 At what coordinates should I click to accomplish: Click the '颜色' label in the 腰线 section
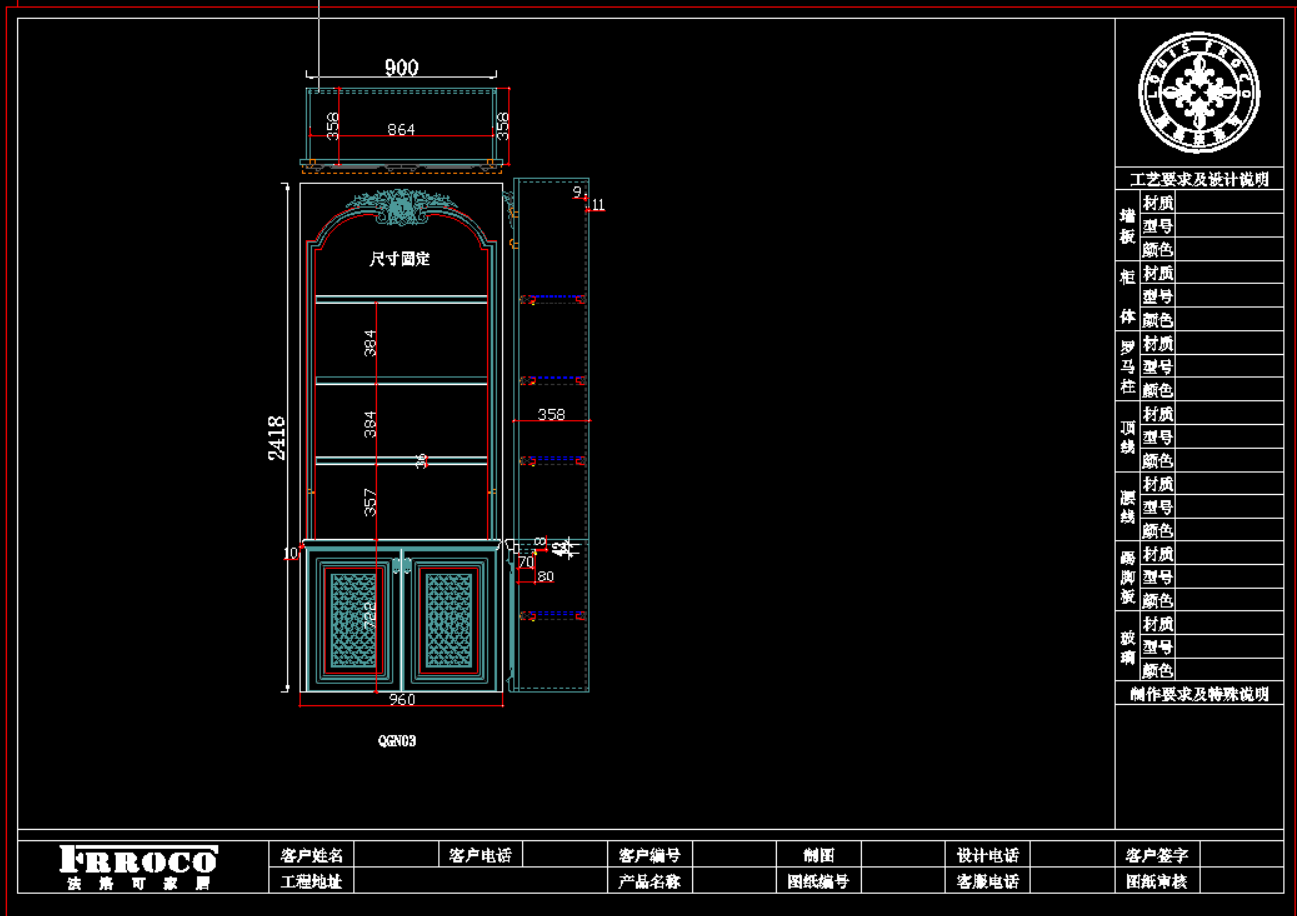[x=1158, y=531]
